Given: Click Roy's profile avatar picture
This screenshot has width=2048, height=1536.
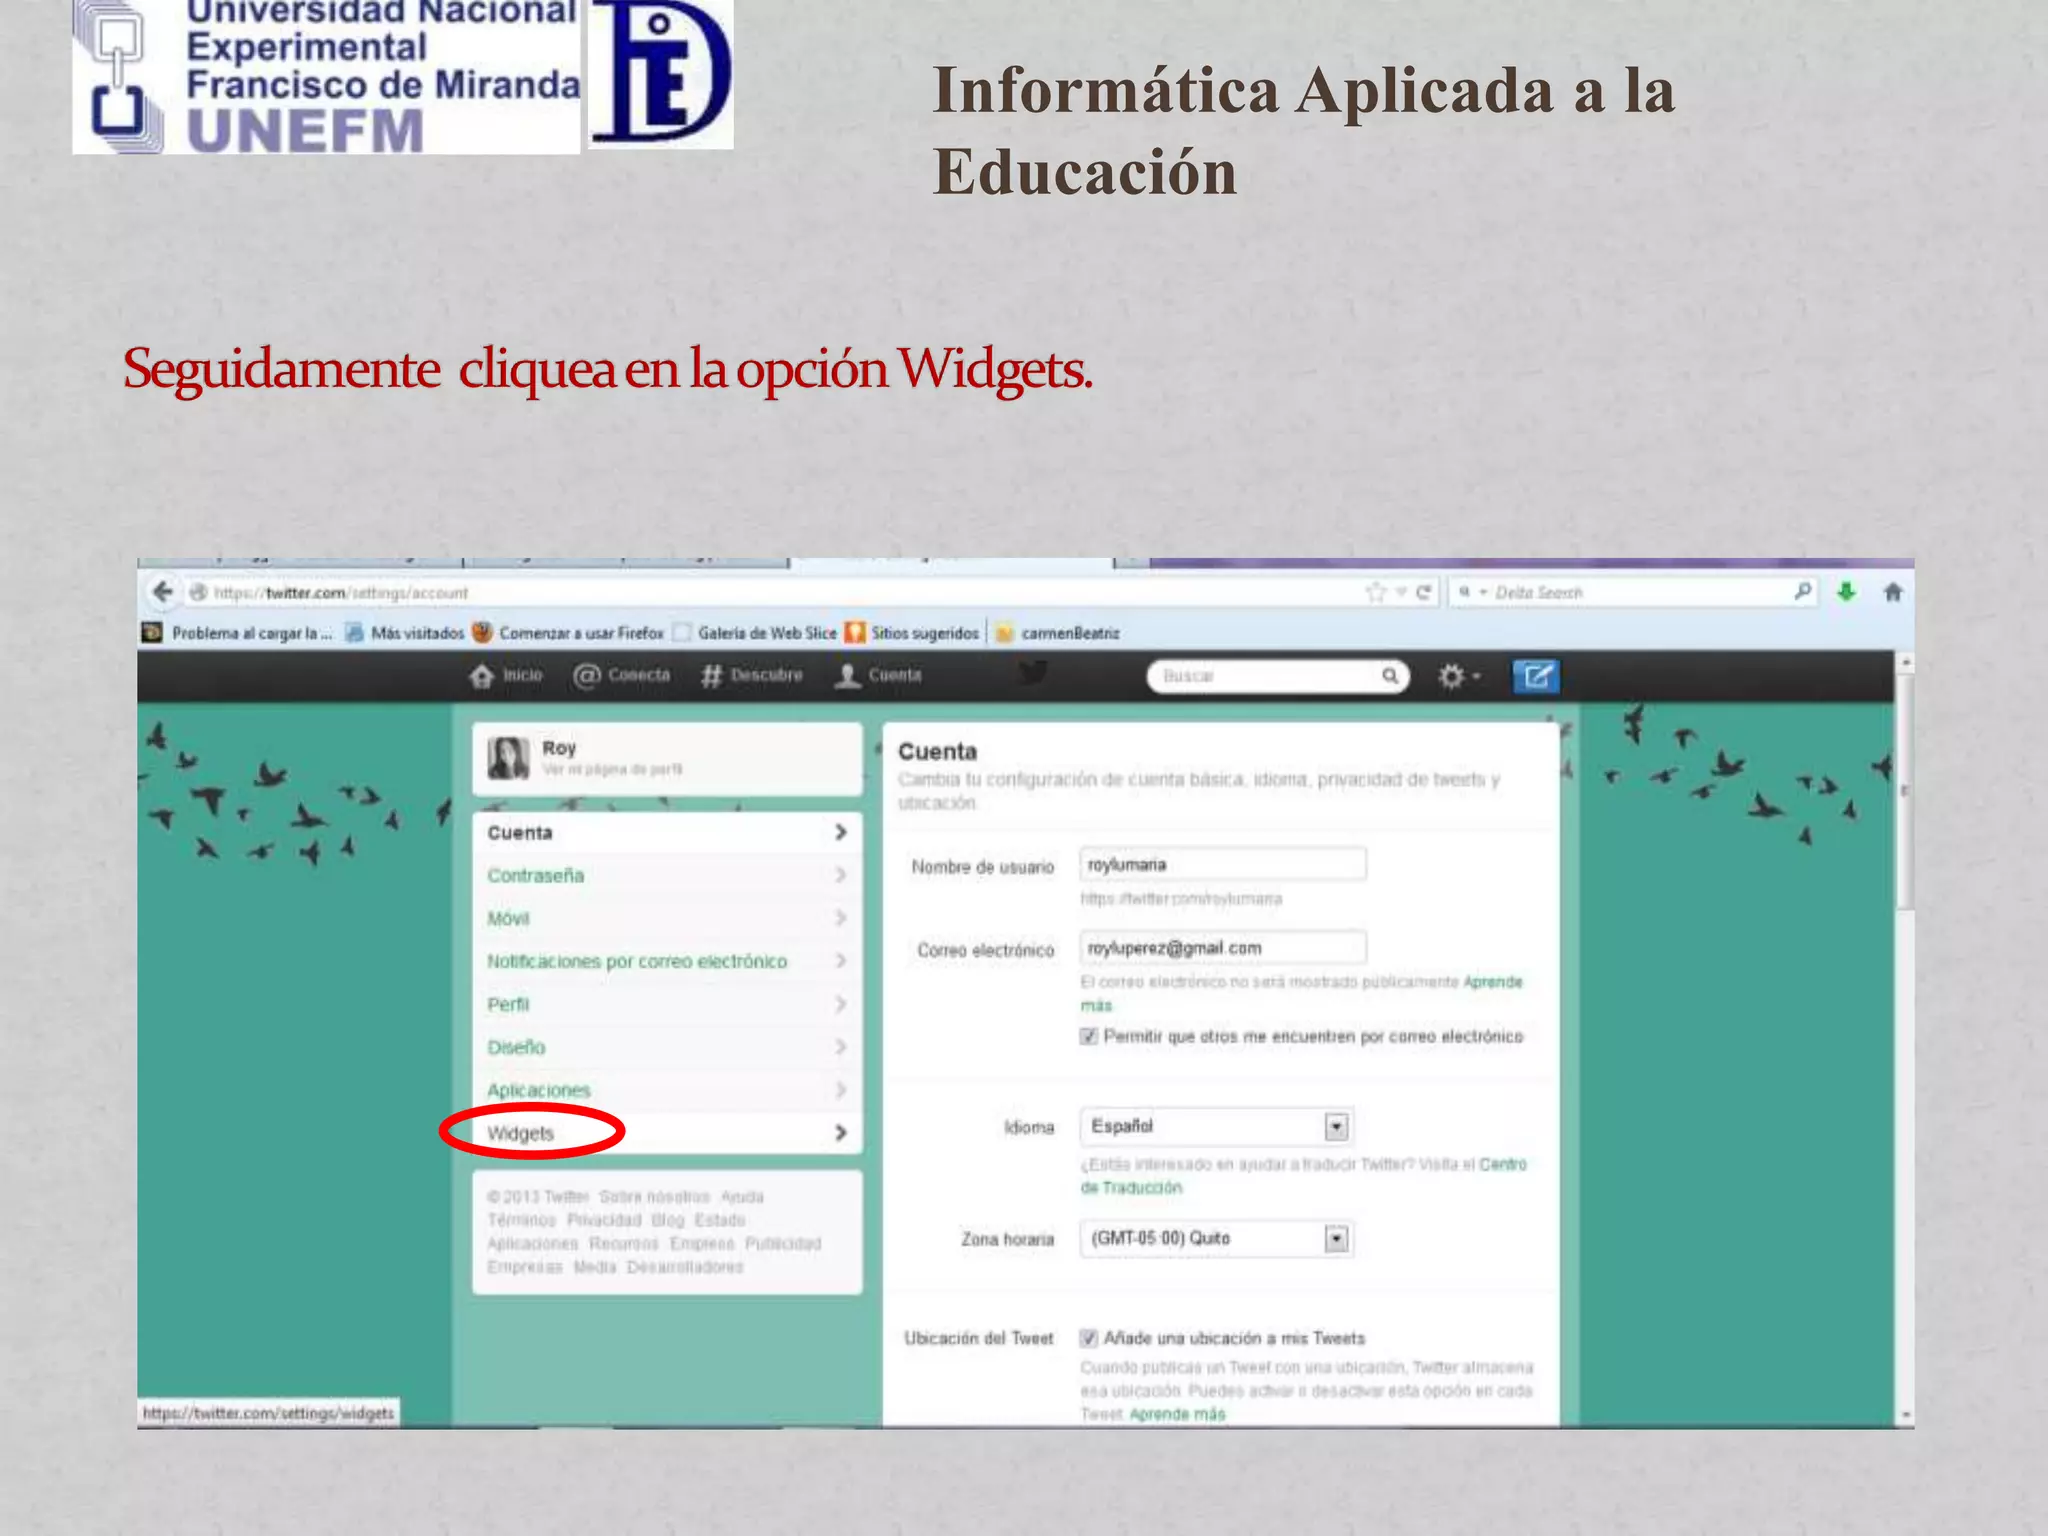Looking at the screenshot, I should tap(508, 758).
